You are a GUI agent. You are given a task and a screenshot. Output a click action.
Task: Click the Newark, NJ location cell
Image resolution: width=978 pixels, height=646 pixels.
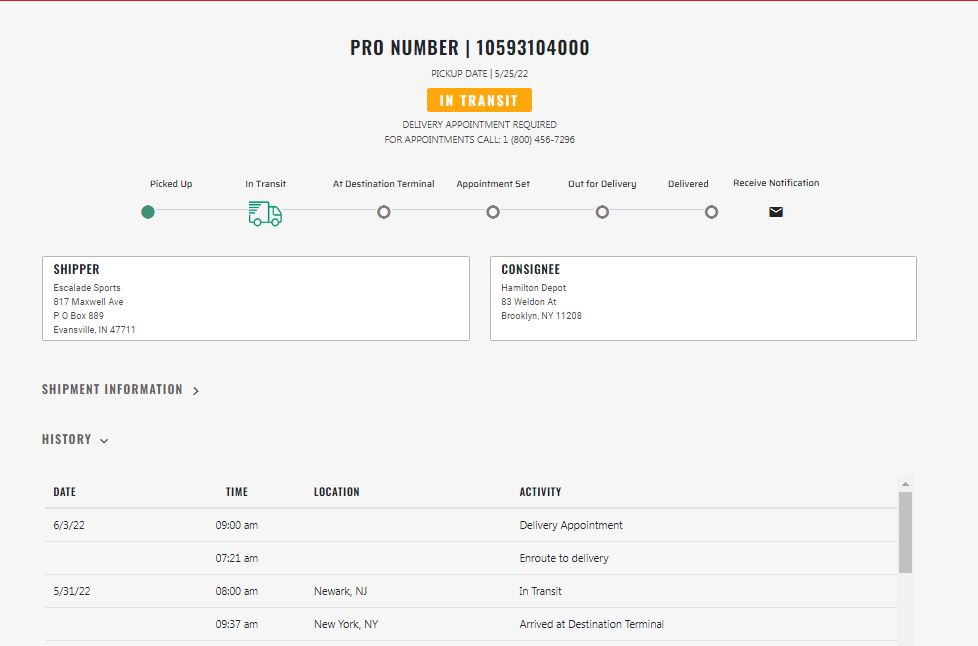click(x=340, y=591)
